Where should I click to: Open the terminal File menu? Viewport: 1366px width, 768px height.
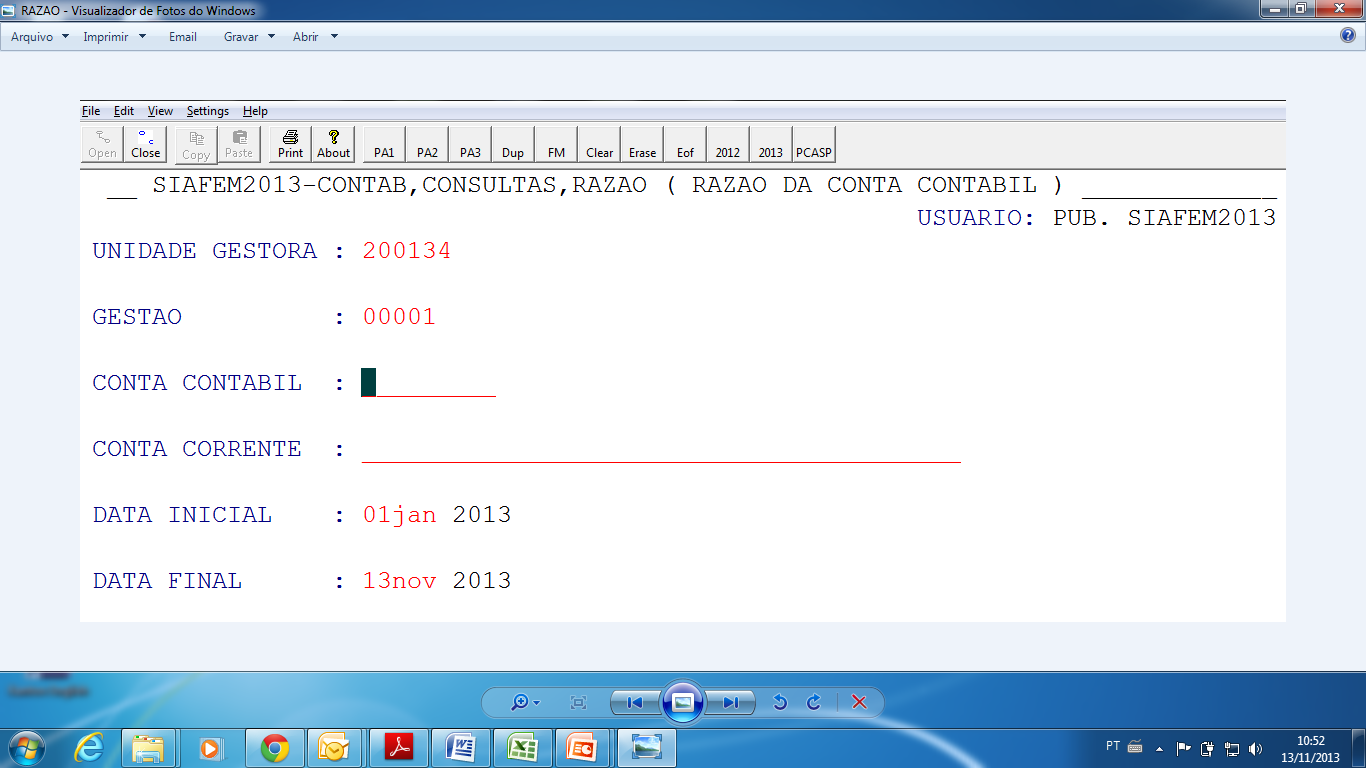coord(91,111)
